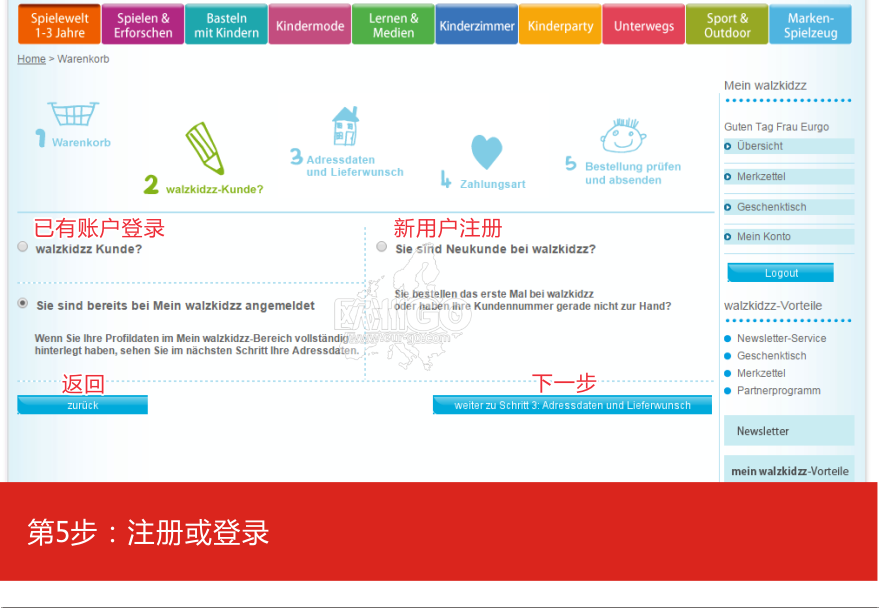
Task: Click the green pencil walzkidzz-Kunde step icon
Action: click(205, 148)
